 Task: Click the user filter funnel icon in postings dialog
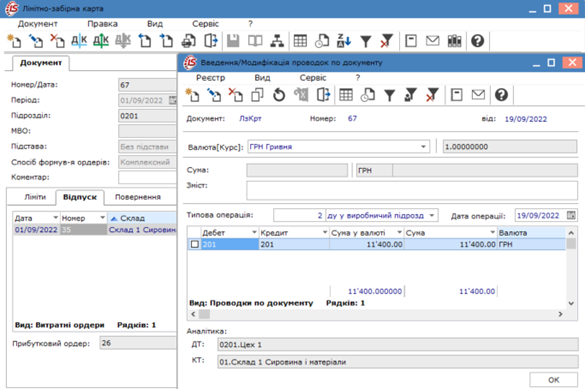410,95
